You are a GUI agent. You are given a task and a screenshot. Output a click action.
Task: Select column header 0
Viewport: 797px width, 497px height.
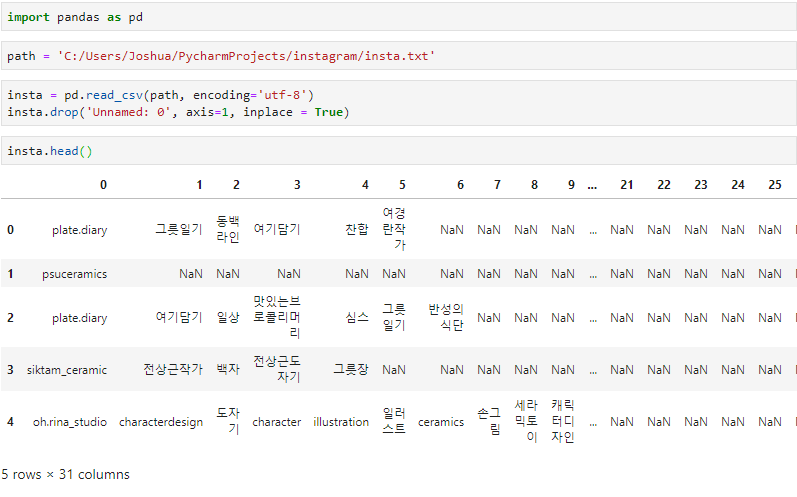click(x=103, y=185)
